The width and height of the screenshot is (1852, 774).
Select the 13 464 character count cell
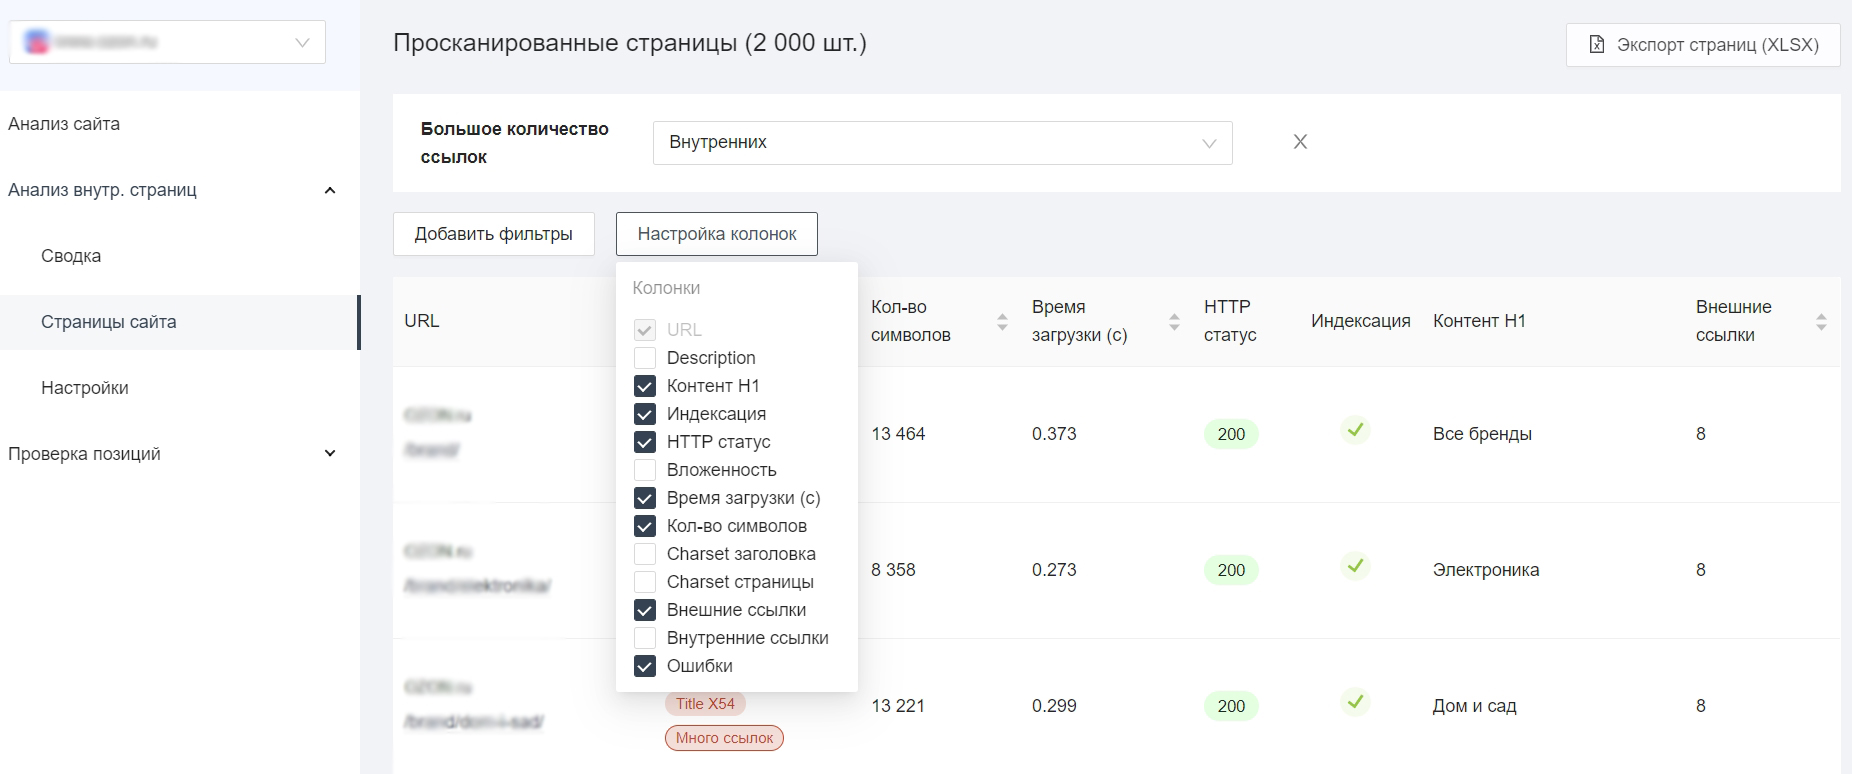click(x=898, y=434)
